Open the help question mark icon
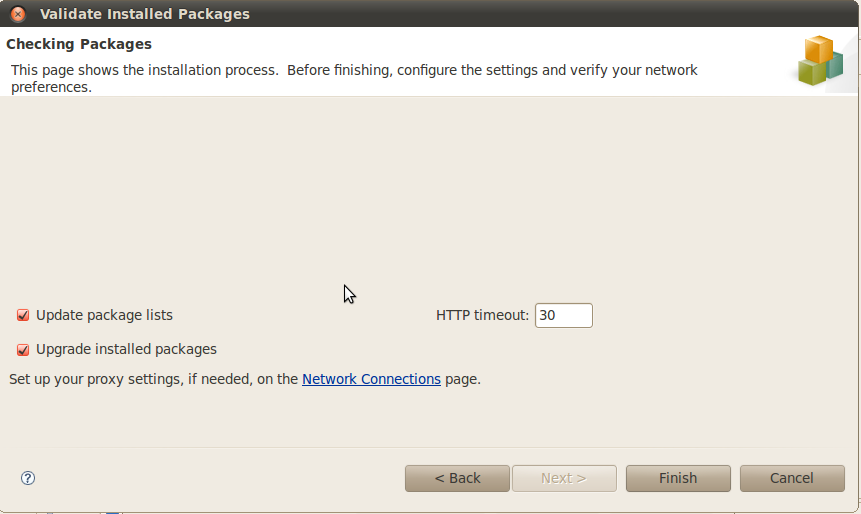861x514 pixels. pos(27,478)
